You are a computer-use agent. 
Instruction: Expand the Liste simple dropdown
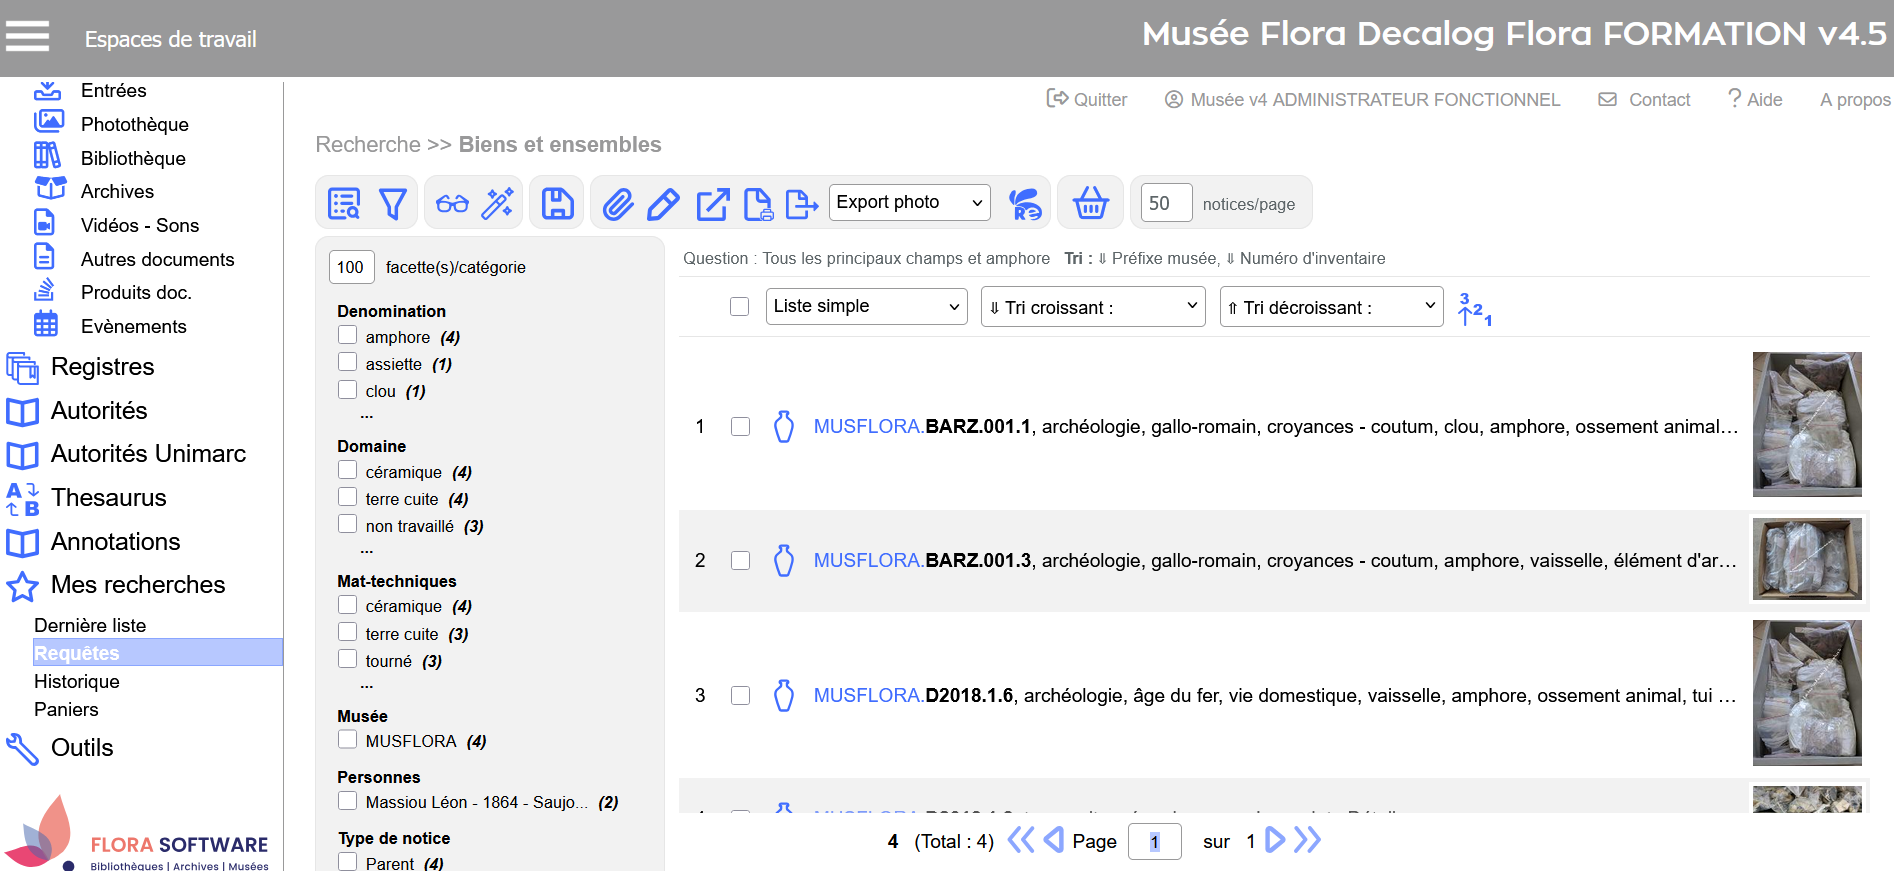pyautogui.click(x=866, y=306)
